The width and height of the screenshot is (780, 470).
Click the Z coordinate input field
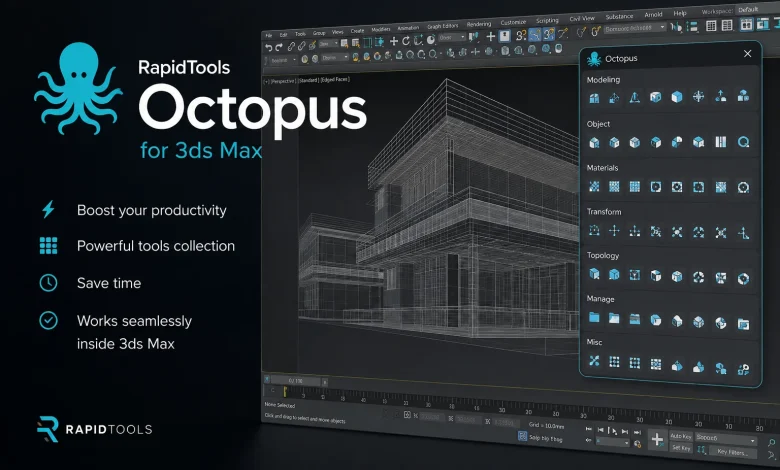point(505,423)
